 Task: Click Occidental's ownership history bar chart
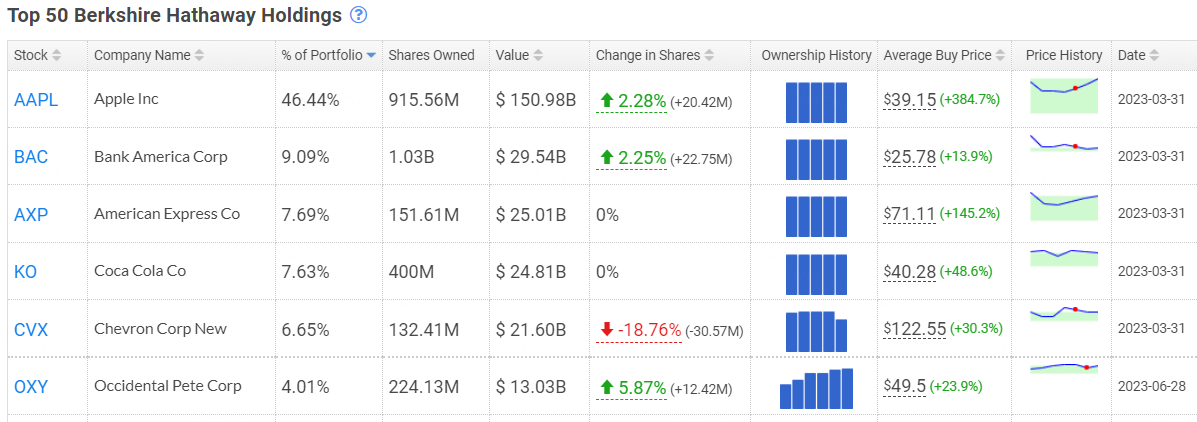tap(816, 388)
